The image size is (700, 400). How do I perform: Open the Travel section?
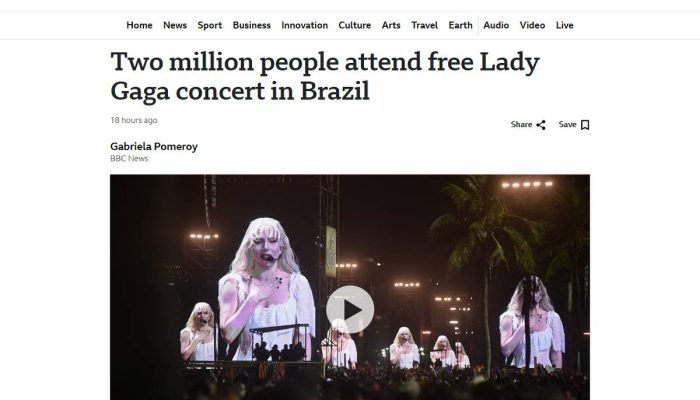pyautogui.click(x=425, y=25)
